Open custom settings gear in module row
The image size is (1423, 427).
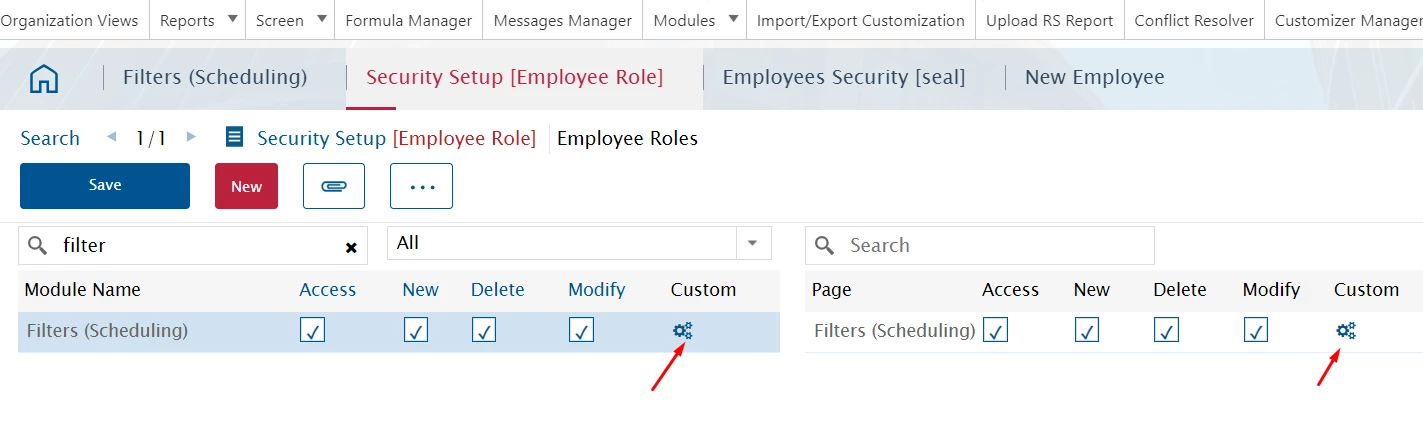tap(683, 331)
